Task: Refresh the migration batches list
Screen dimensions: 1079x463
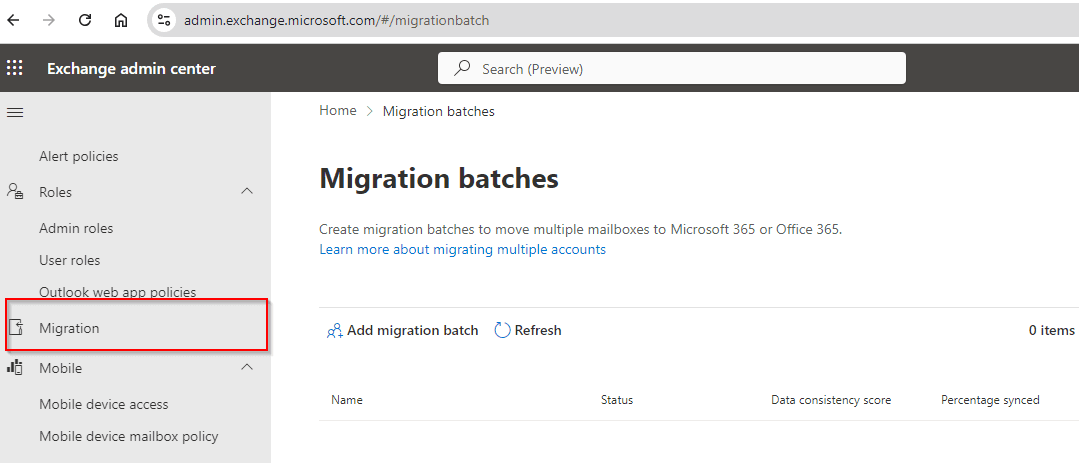Action: click(x=528, y=330)
